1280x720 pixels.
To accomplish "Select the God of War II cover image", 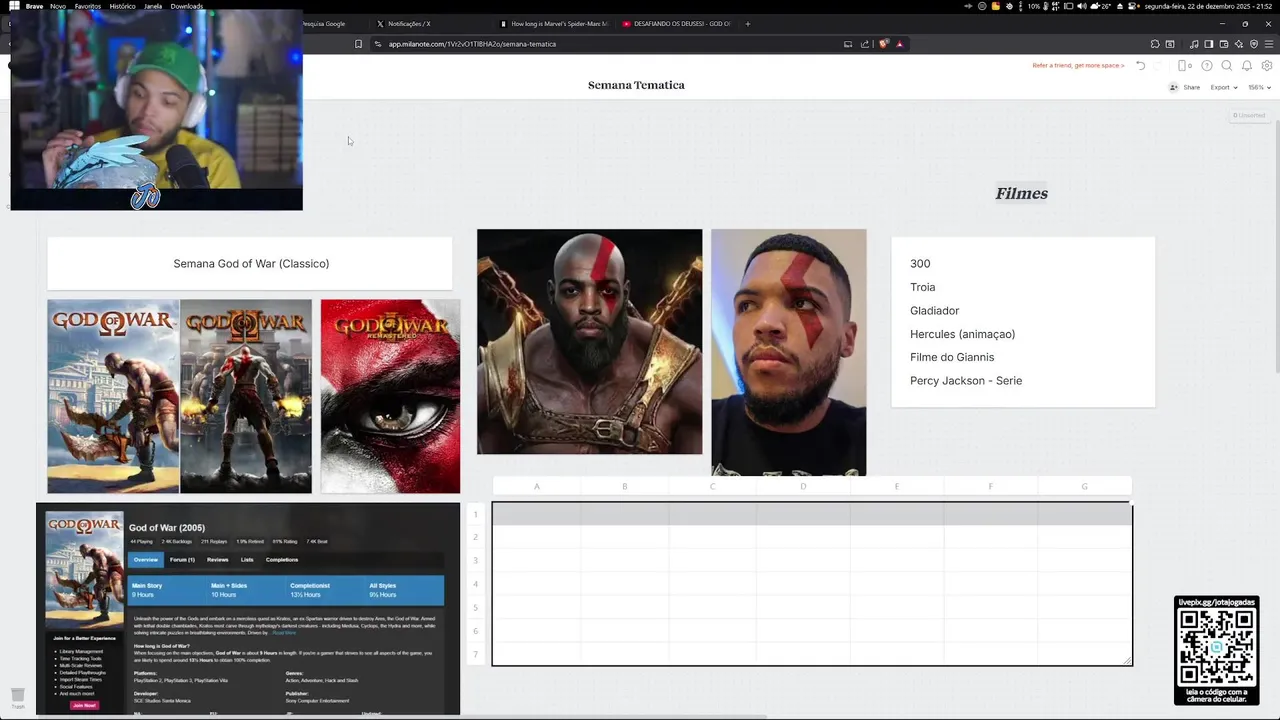I will tap(246, 396).
